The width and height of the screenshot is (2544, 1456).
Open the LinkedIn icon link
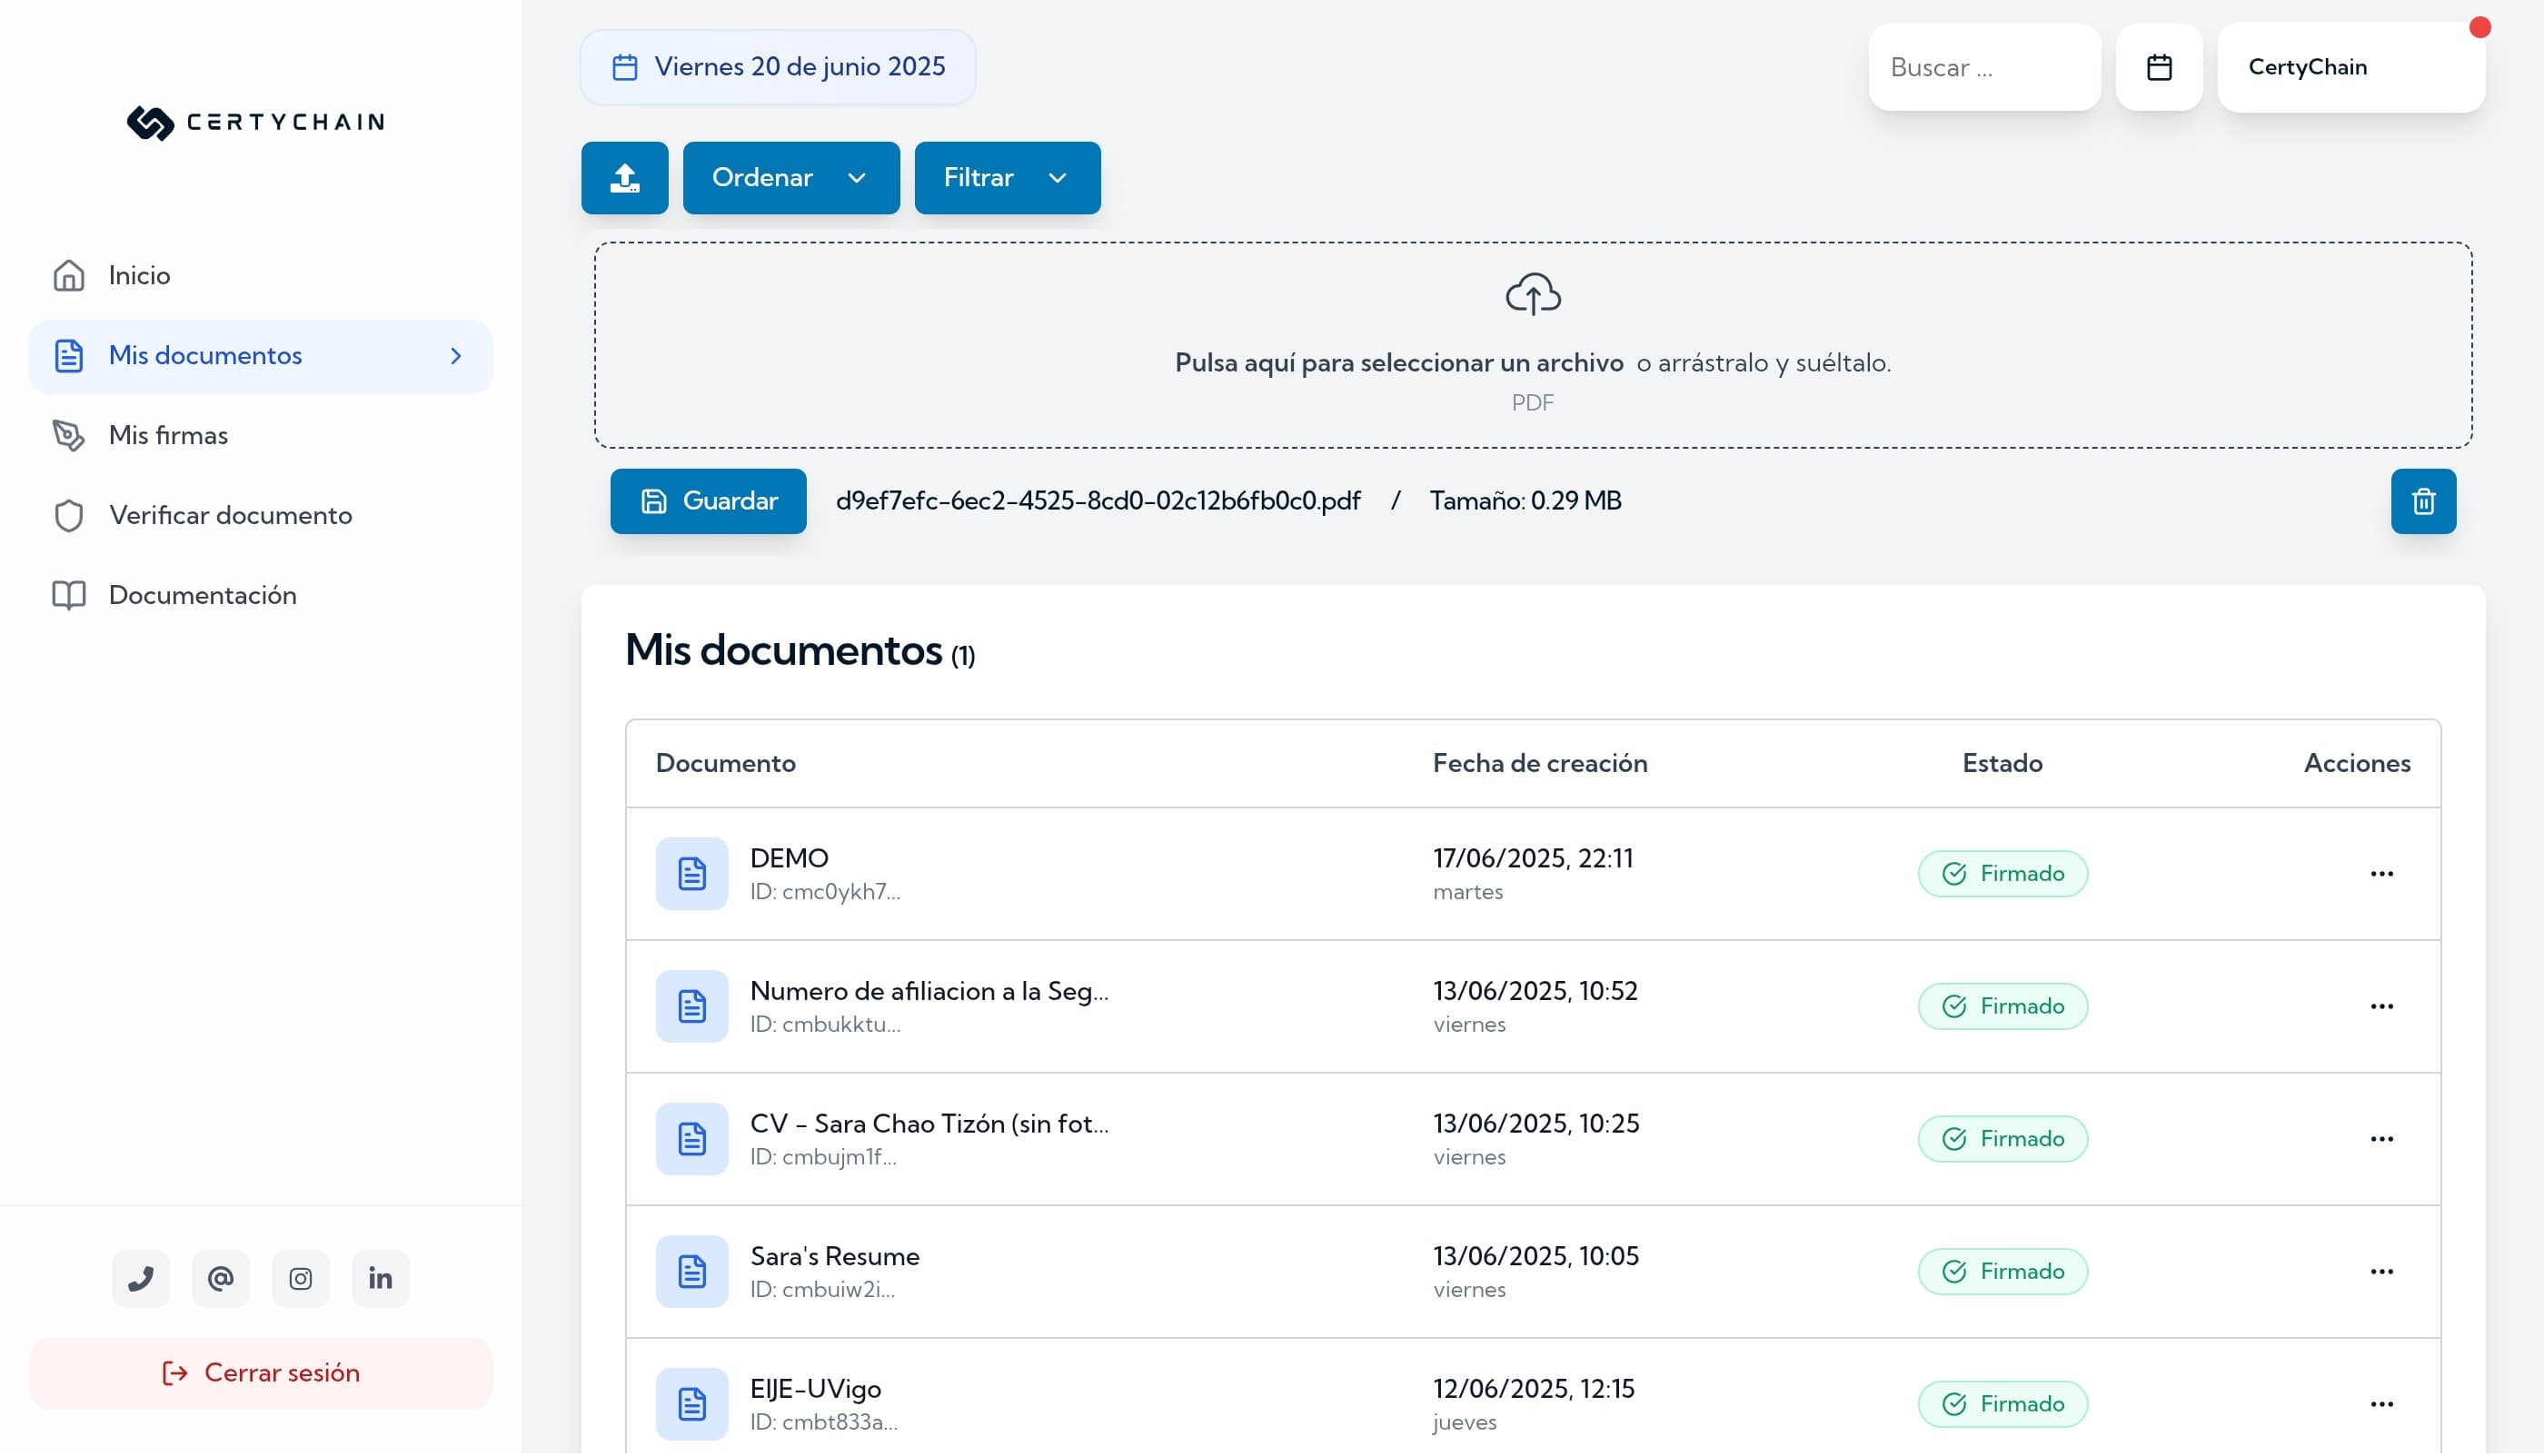click(x=380, y=1278)
